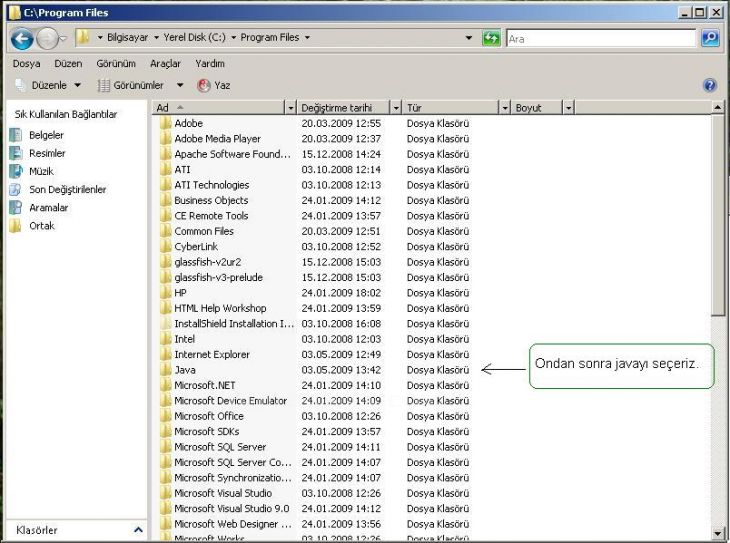Select Apache Software Found... folder icon
Screen dimensions: 730x543
click(x=165, y=154)
